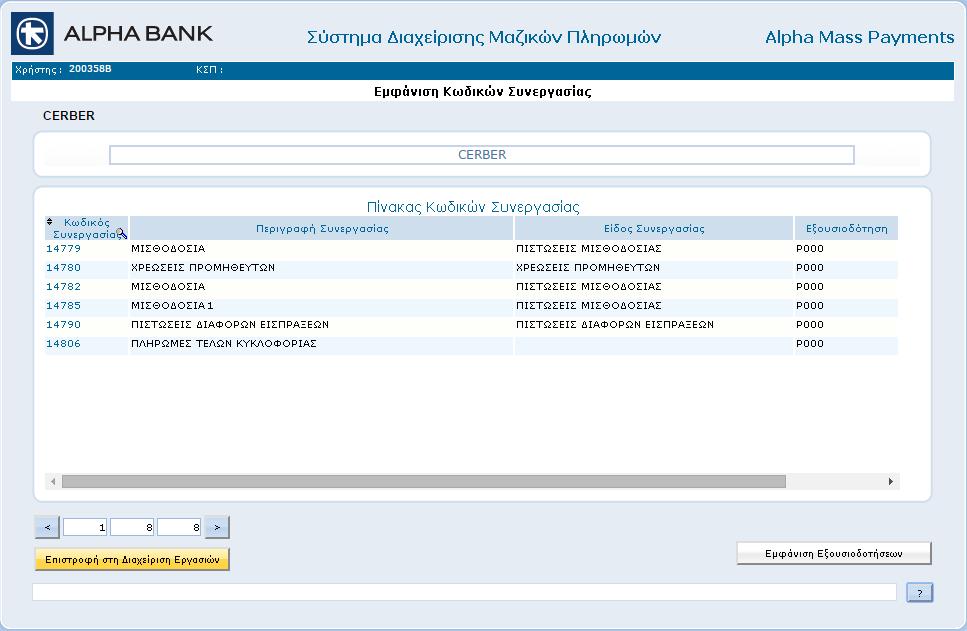Select P000 authorization in row 14780

click(846, 268)
